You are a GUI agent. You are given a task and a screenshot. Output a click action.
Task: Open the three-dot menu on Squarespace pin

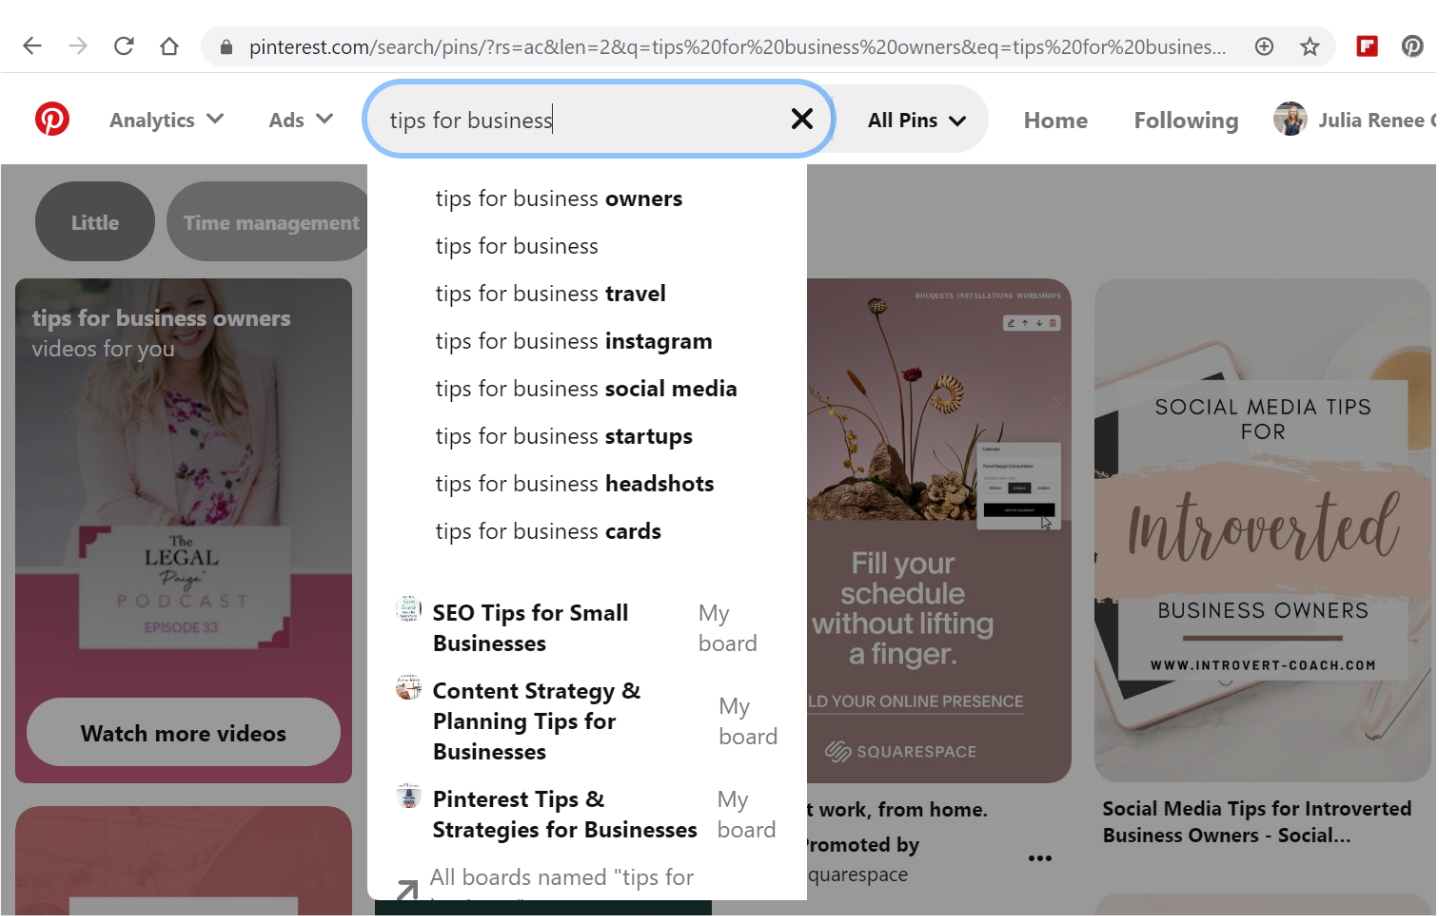[1040, 858]
